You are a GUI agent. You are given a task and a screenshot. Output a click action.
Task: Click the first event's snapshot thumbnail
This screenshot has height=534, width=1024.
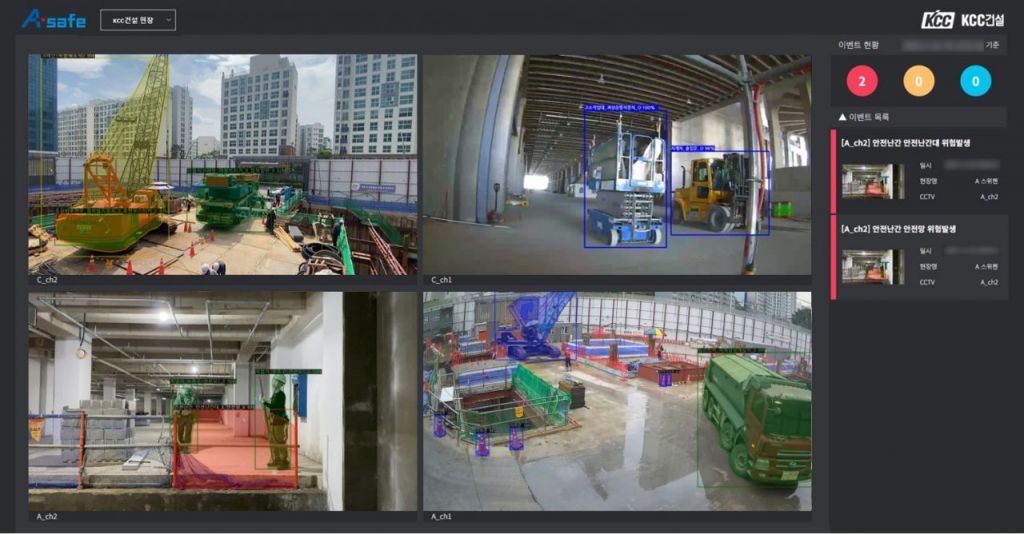(866, 181)
